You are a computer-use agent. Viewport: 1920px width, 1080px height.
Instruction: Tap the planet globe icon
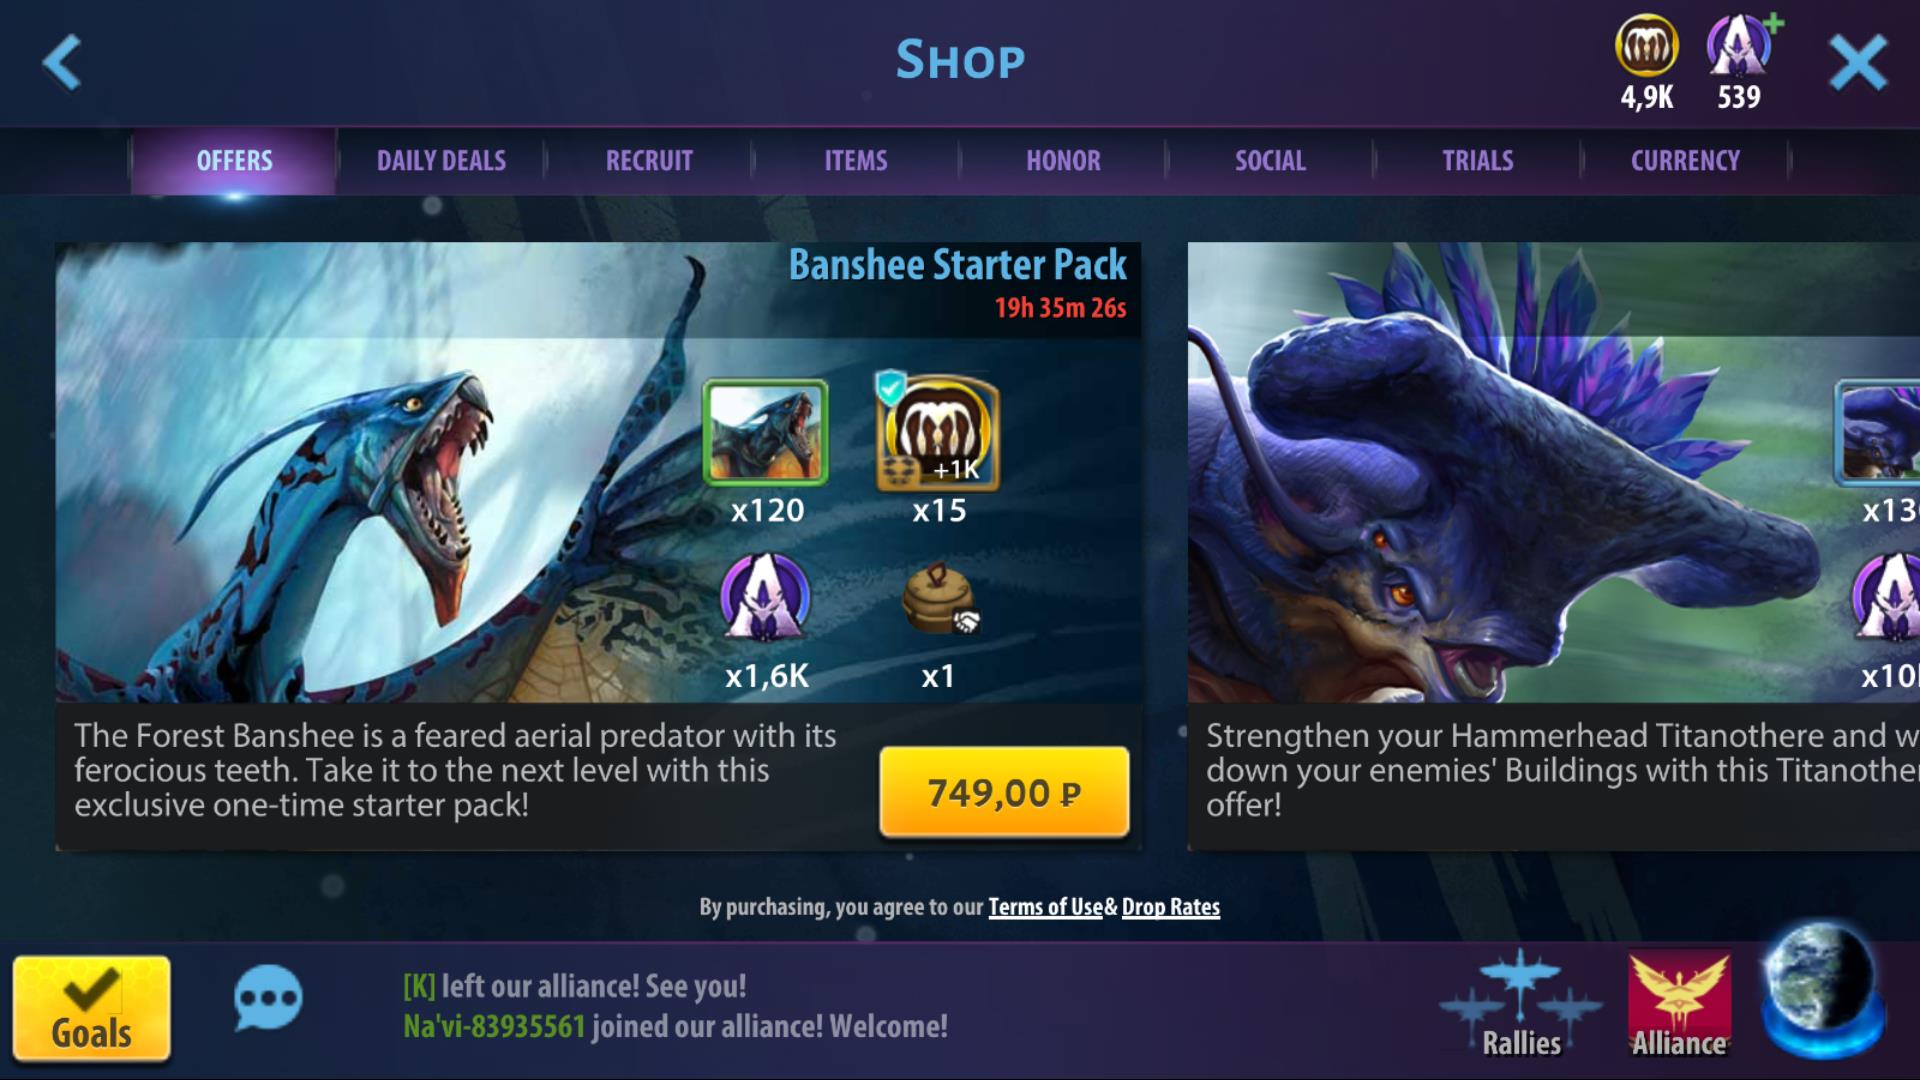click(1820, 992)
